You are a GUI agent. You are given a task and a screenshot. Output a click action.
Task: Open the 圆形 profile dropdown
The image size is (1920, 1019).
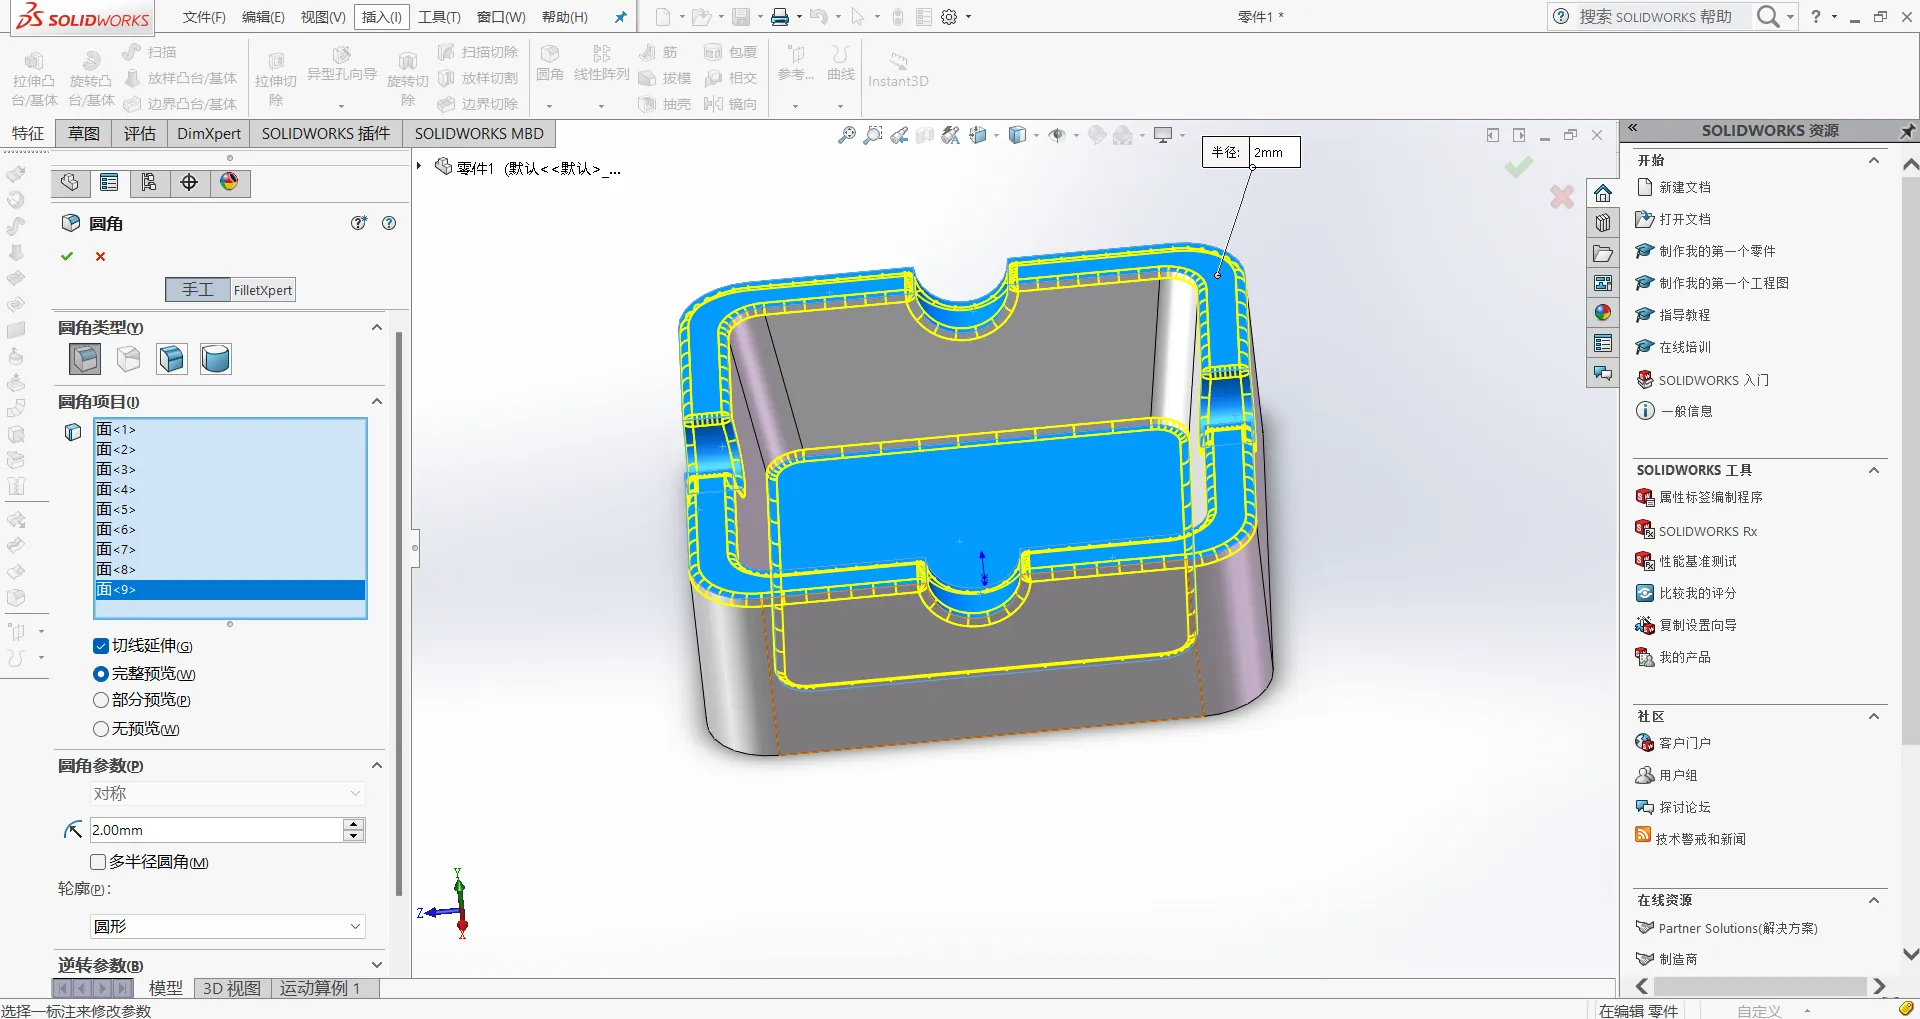point(228,926)
